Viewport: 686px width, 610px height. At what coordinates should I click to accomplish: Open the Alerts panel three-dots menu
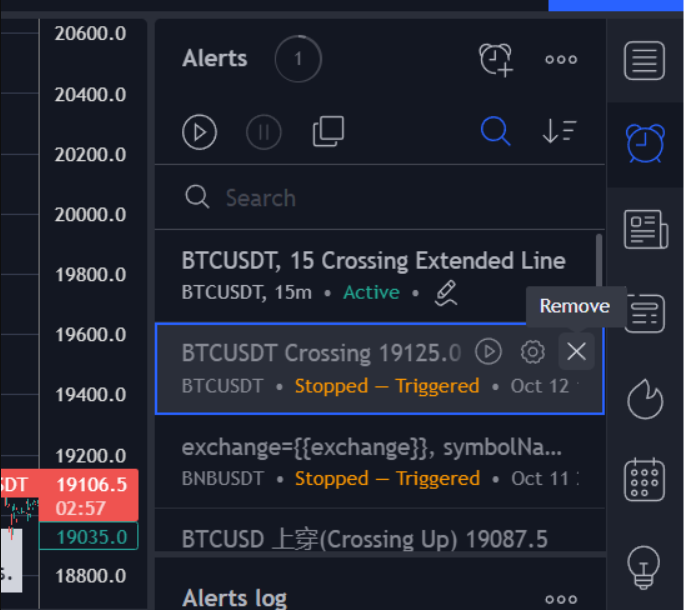[x=561, y=60]
